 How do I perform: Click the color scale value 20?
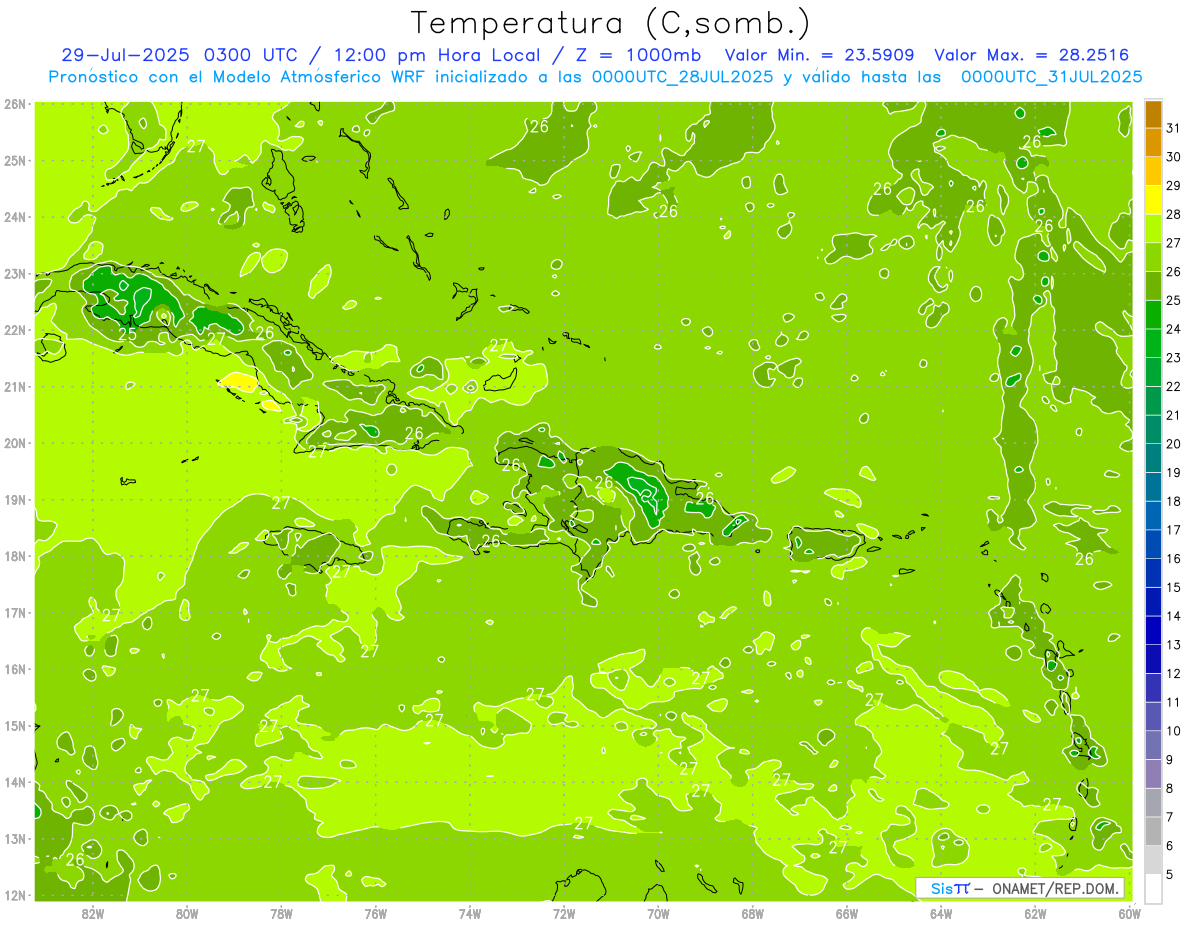pyautogui.click(x=1173, y=444)
